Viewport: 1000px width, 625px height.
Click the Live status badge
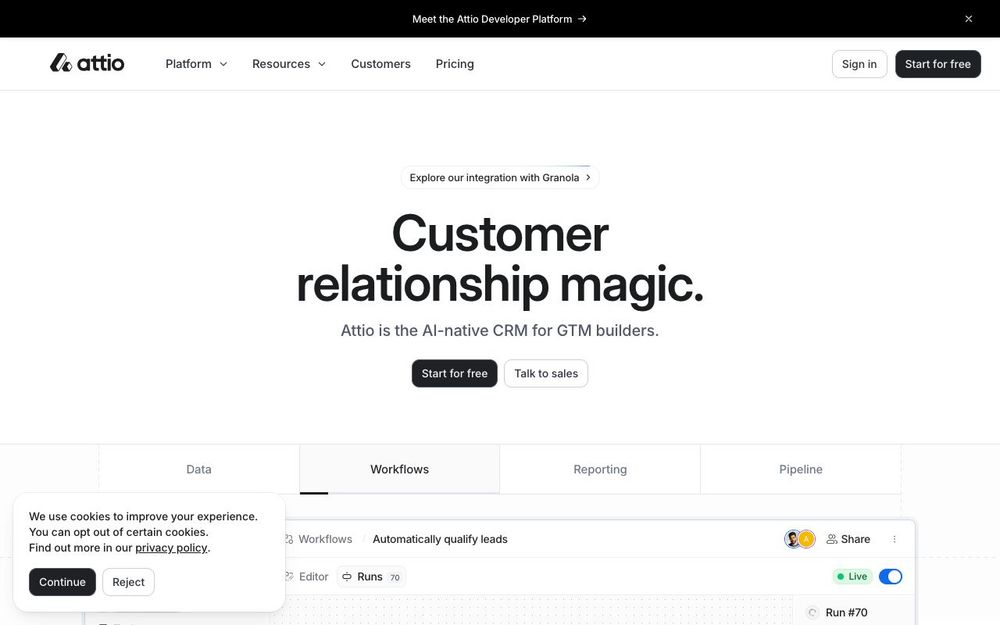click(852, 577)
